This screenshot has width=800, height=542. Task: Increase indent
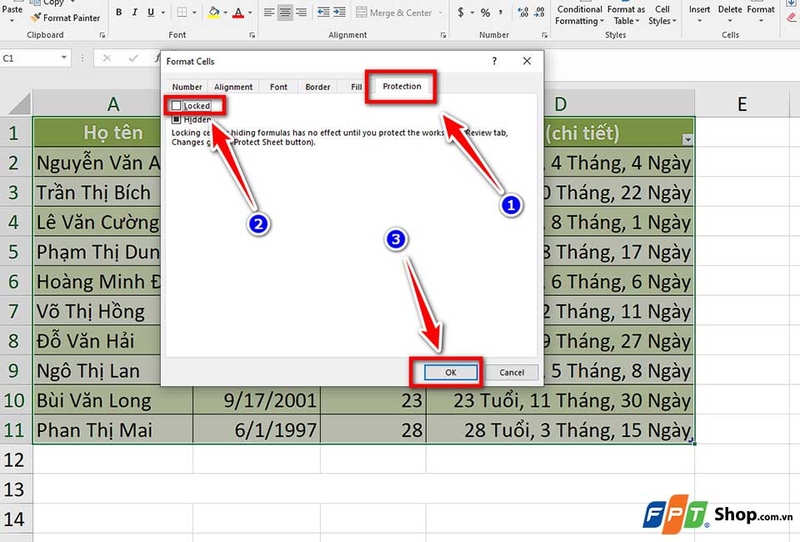click(x=339, y=12)
